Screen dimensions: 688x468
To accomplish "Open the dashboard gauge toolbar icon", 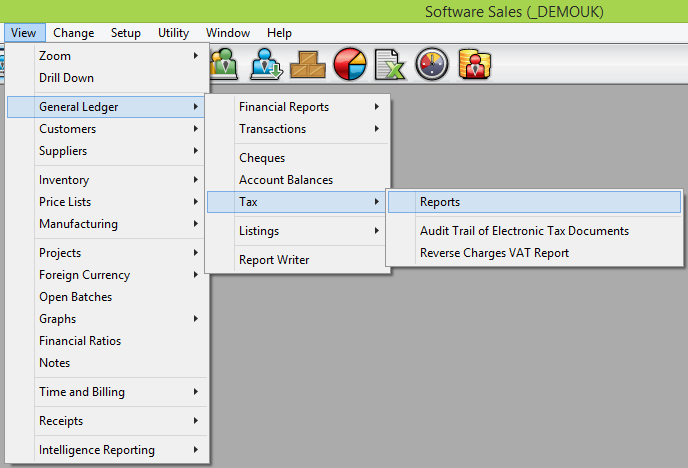I will click(x=432, y=64).
